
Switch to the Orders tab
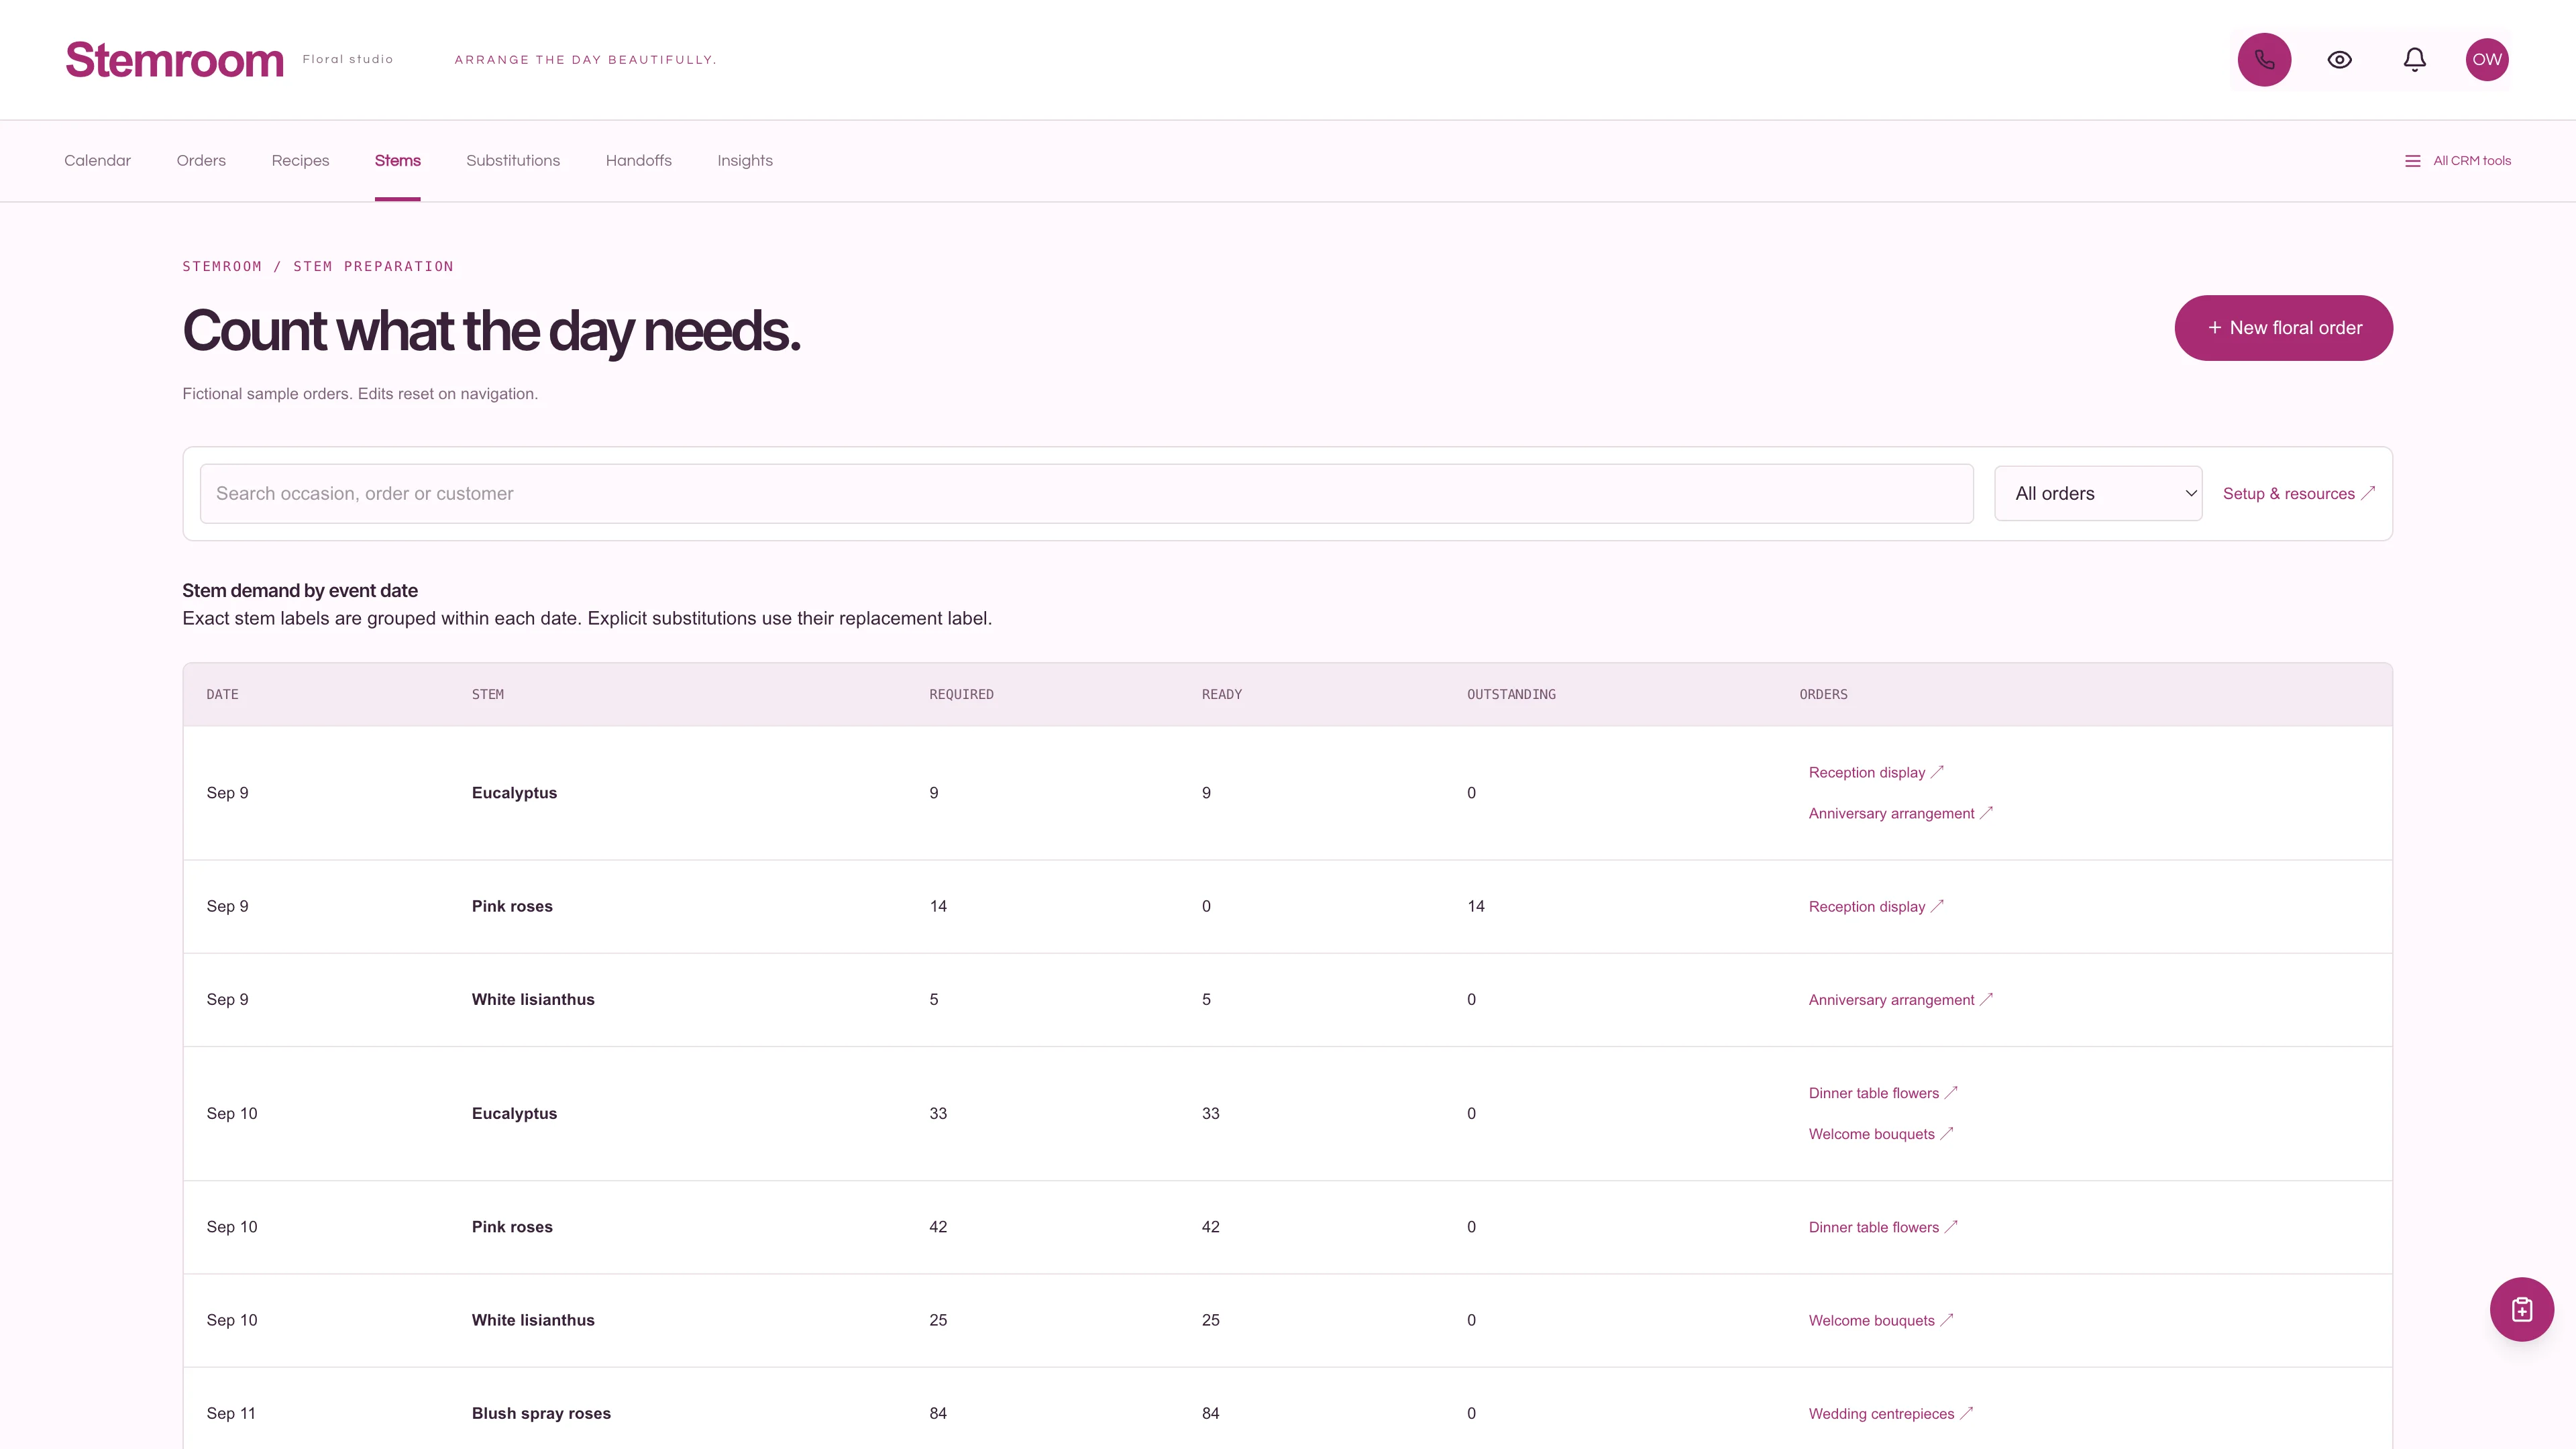click(x=201, y=161)
